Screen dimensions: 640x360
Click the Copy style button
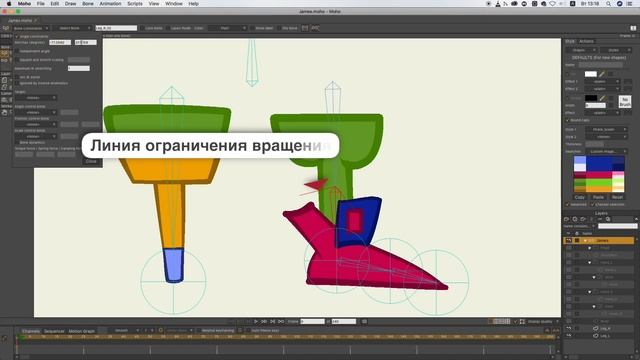pyautogui.click(x=580, y=197)
